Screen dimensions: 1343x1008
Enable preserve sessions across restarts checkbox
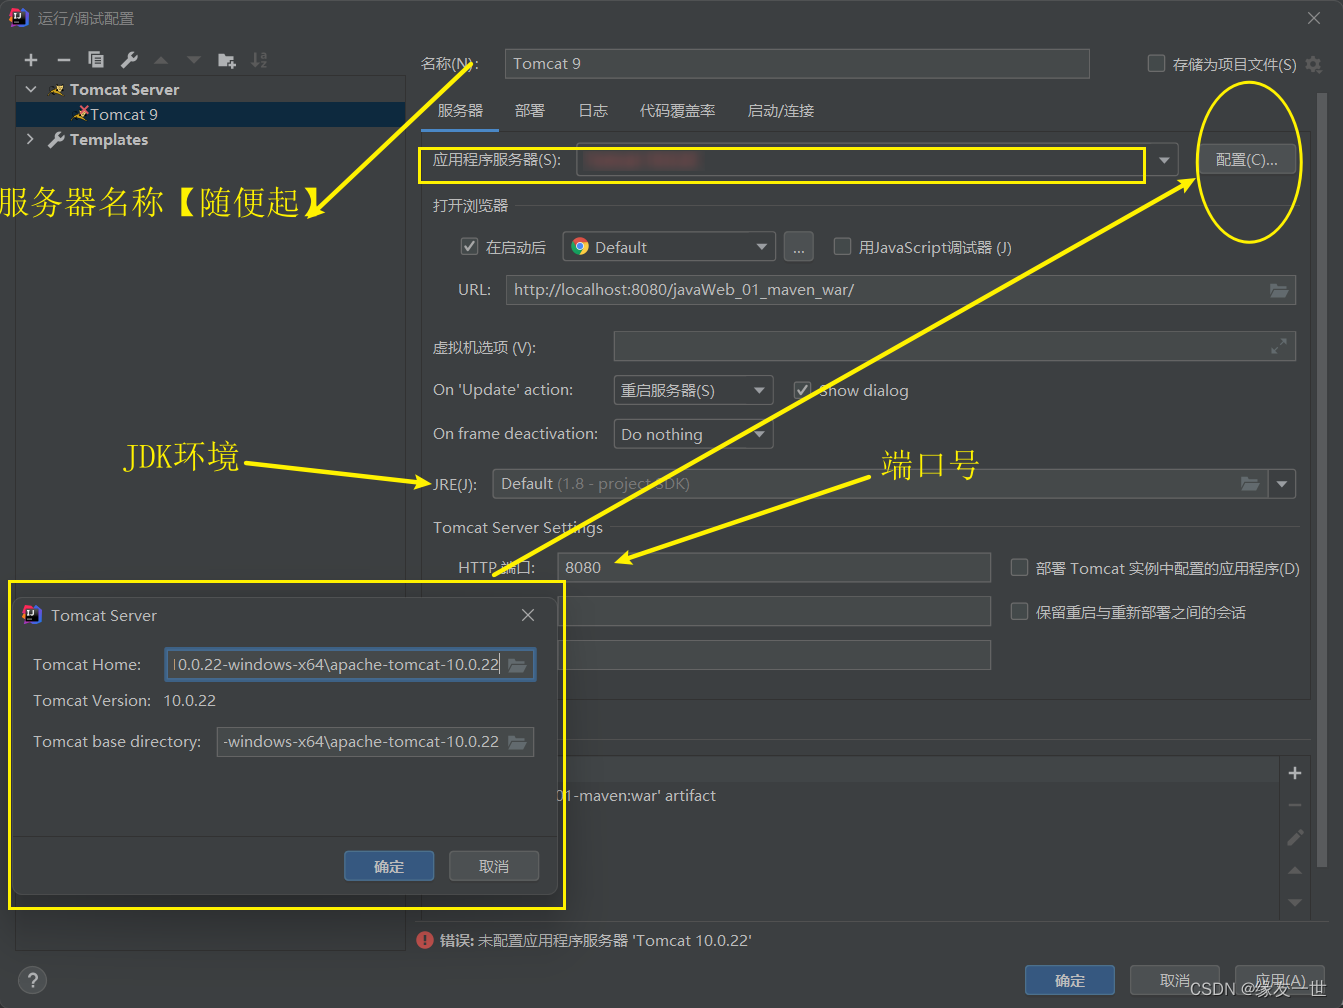click(1019, 611)
